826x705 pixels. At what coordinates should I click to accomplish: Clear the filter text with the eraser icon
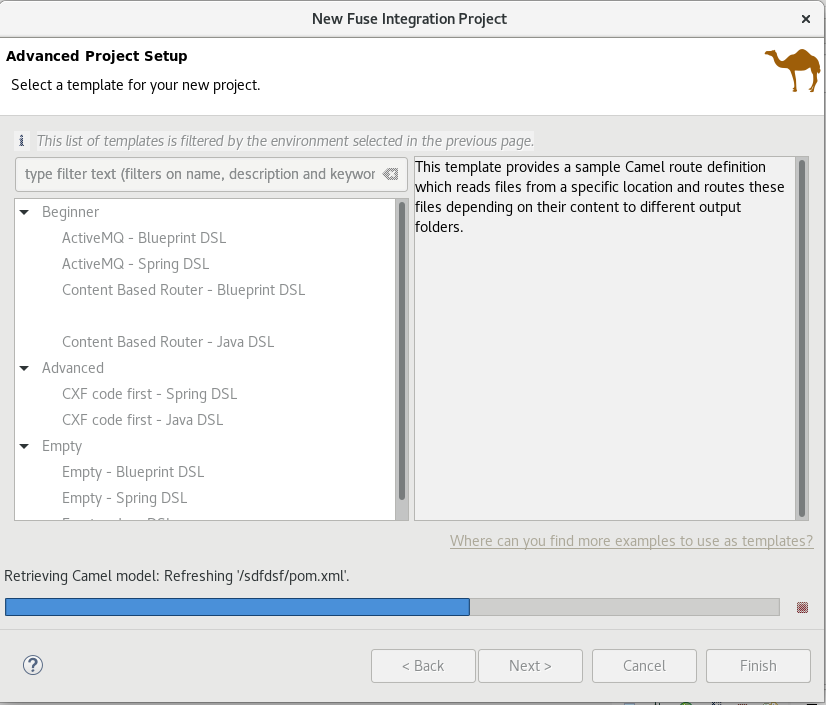pos(390,174)
